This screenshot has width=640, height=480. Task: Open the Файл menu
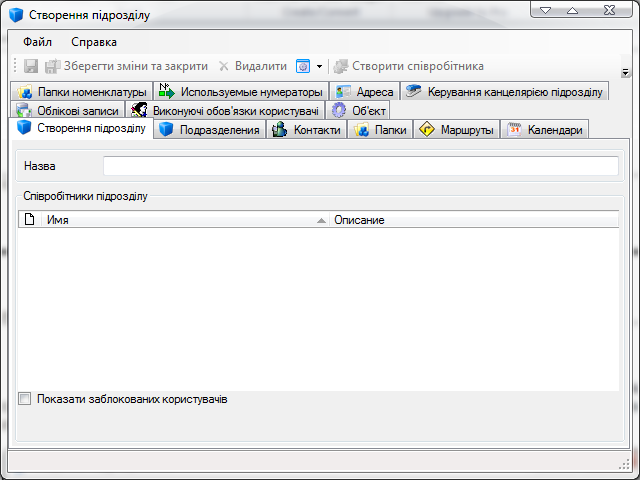click(x=38, y=42)
